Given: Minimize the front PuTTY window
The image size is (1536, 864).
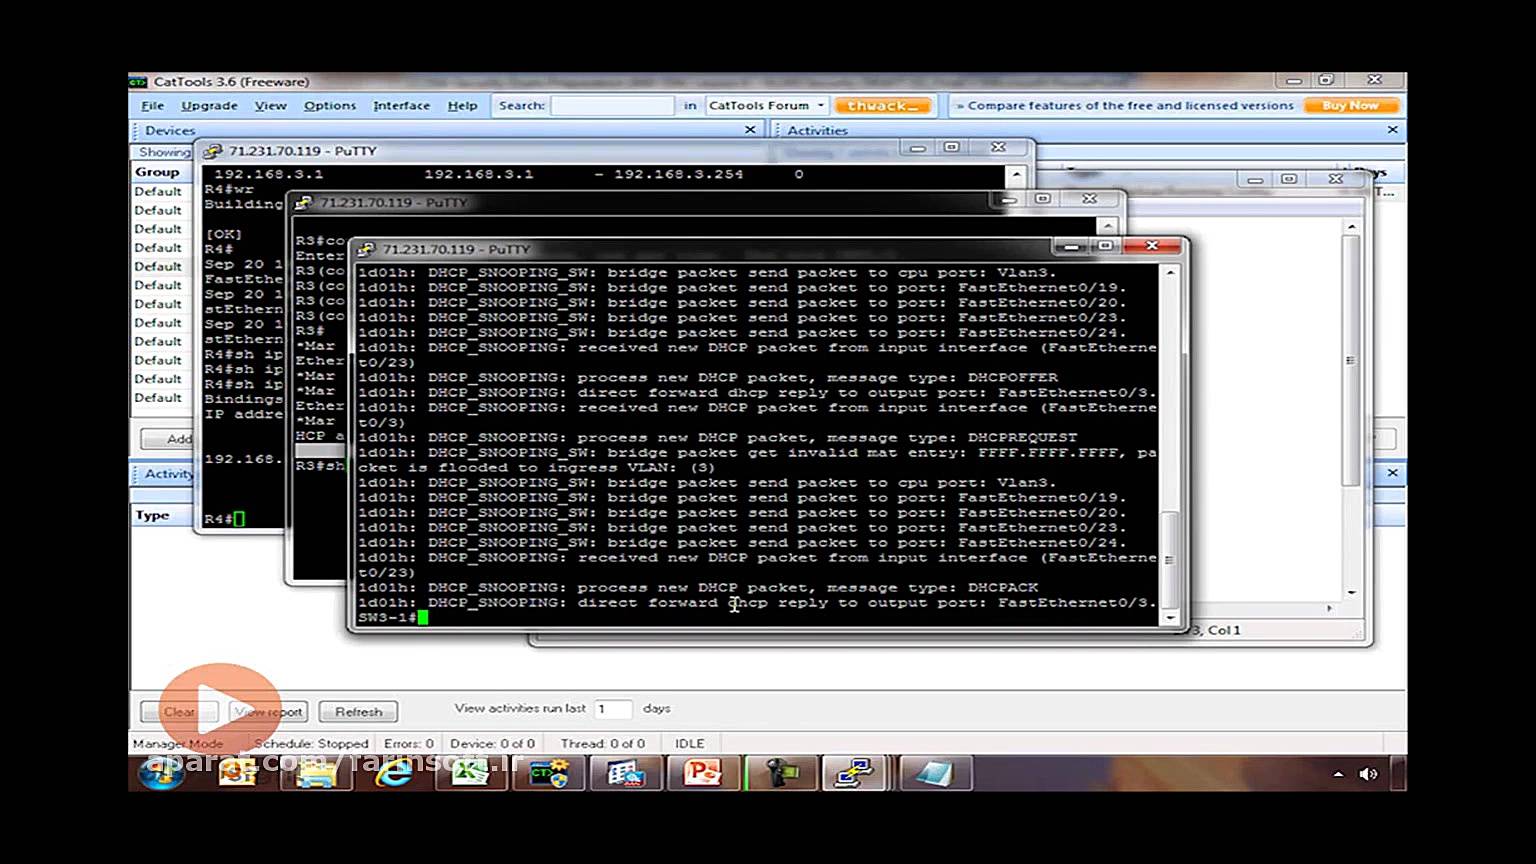Looking at the screenshot, I should click(1071, 246).
